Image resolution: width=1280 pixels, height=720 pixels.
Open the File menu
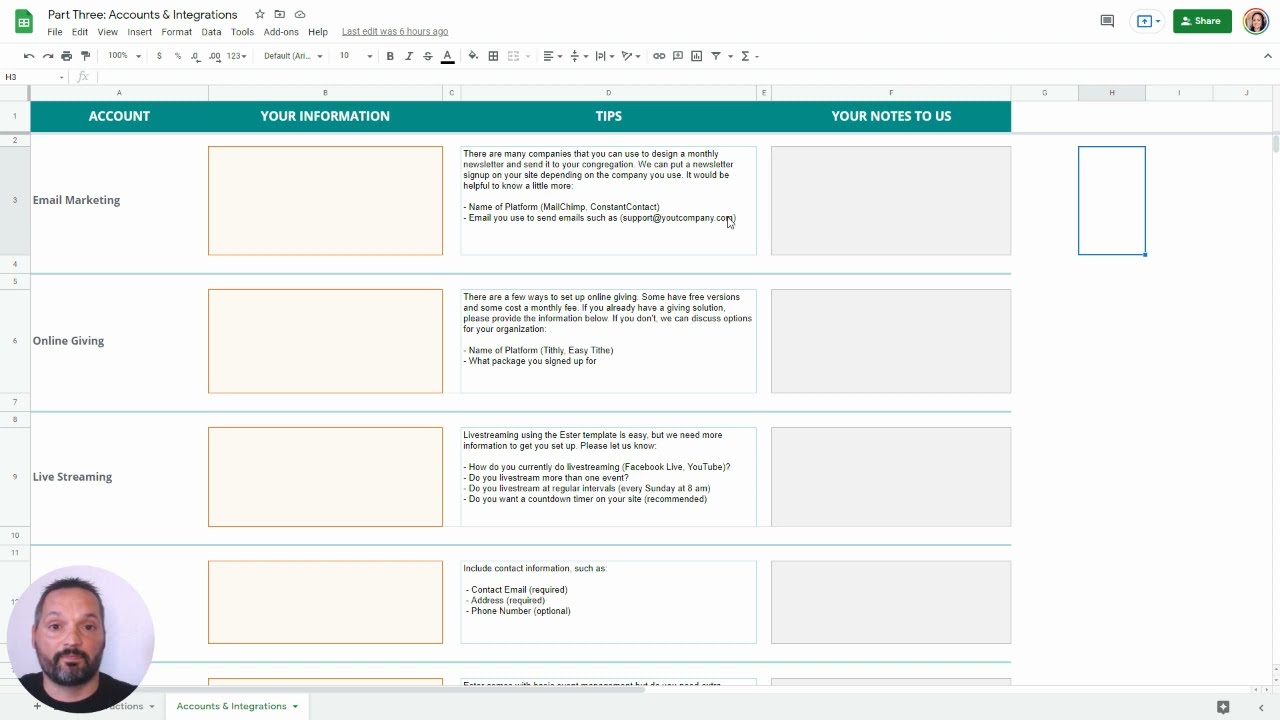pyautogui.click(x=55, y=32)
